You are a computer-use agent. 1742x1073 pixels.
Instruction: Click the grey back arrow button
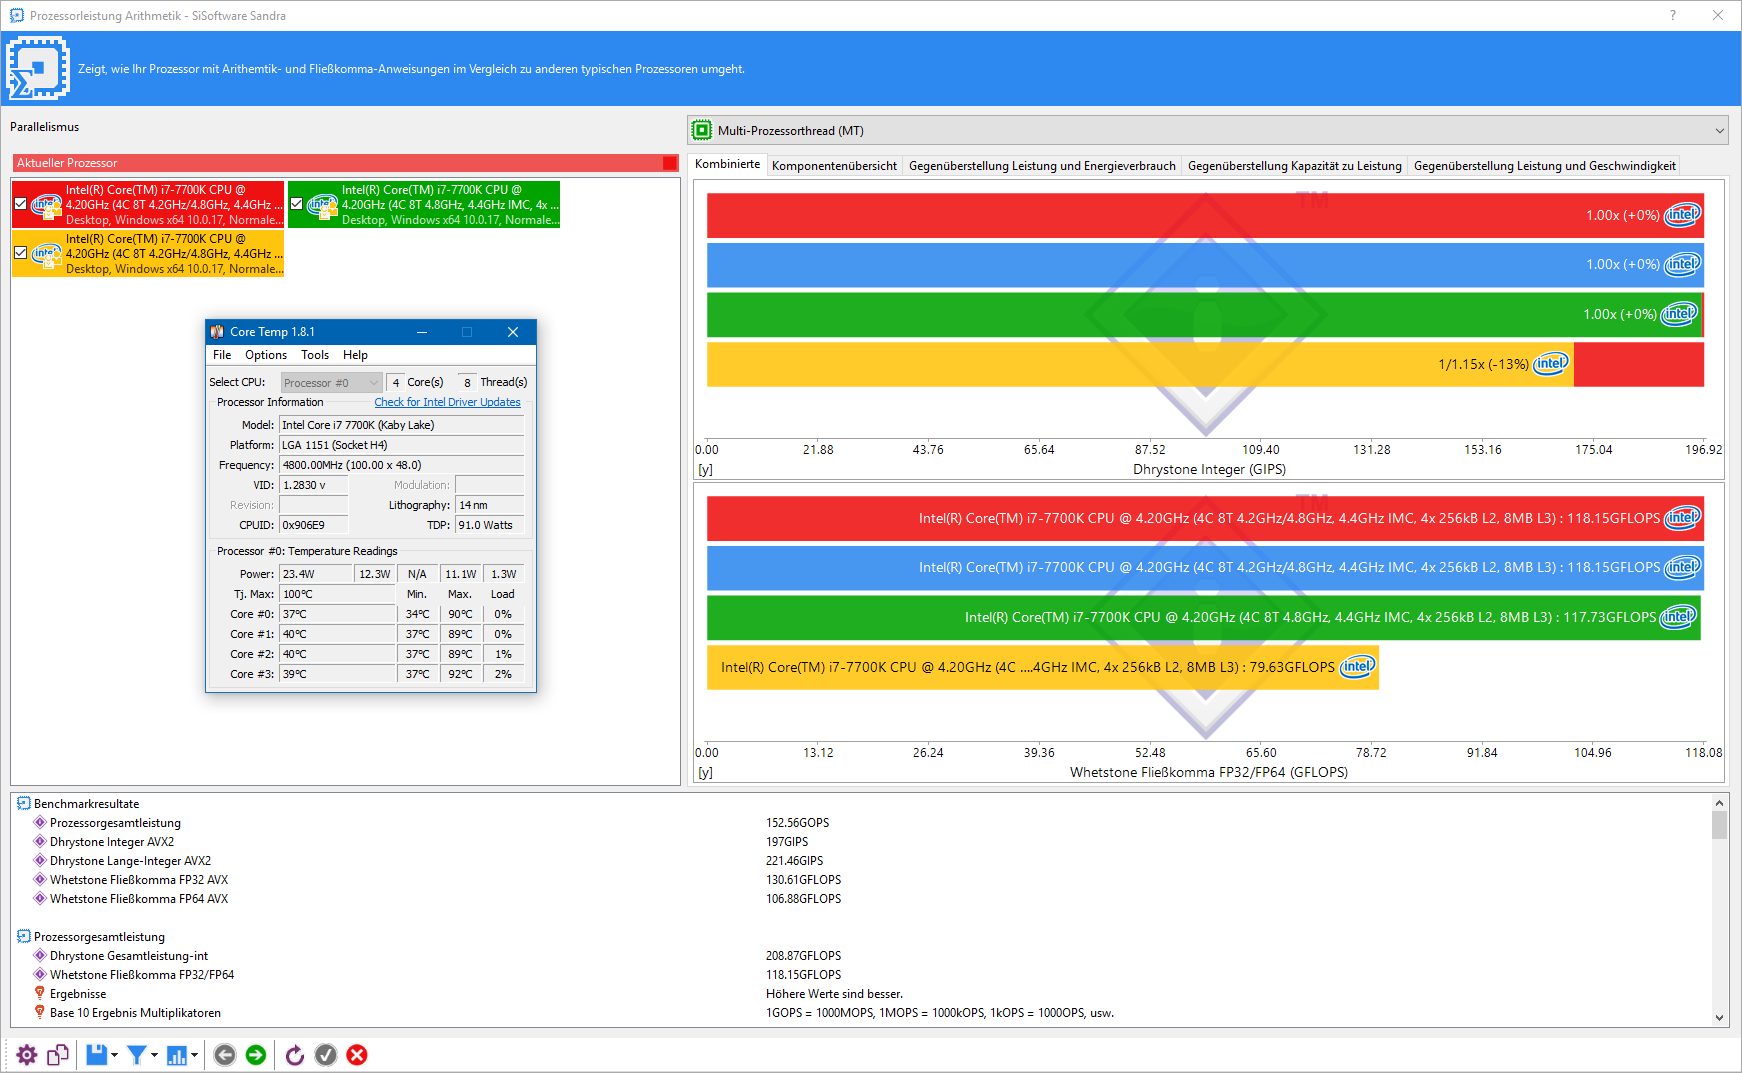[225, 1055]
